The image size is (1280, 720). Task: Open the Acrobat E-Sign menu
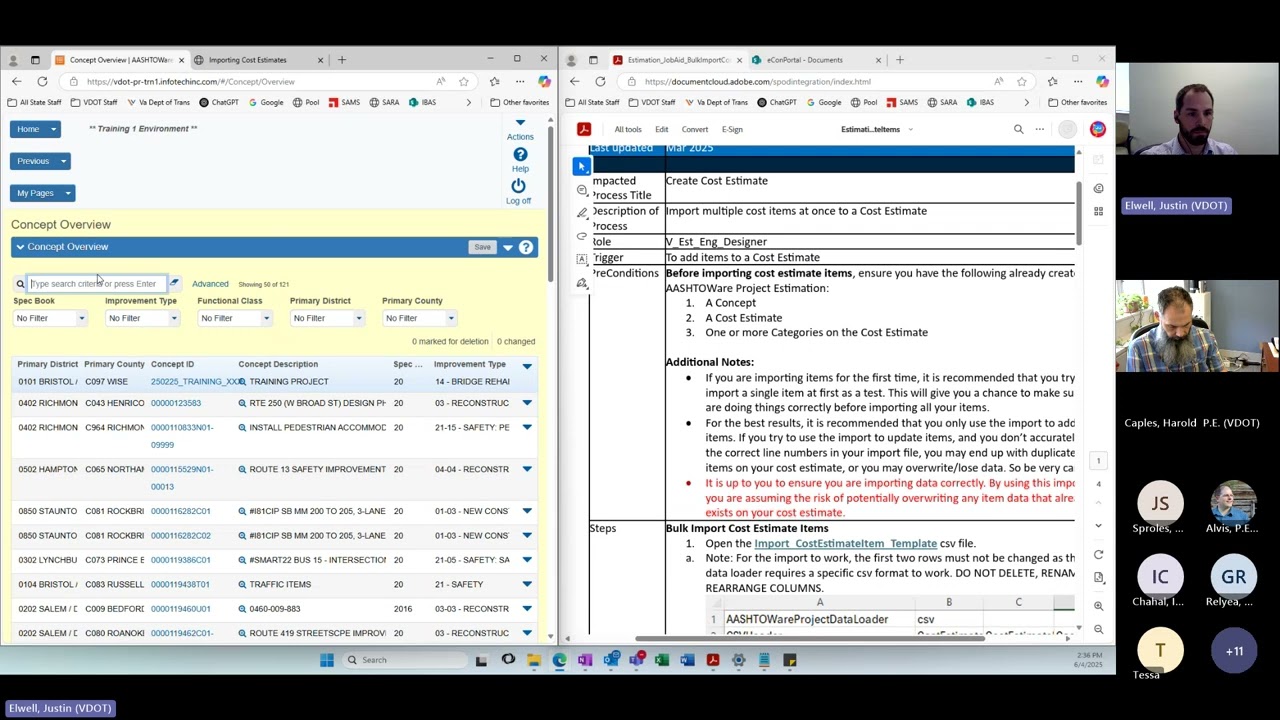click(732, 129)
